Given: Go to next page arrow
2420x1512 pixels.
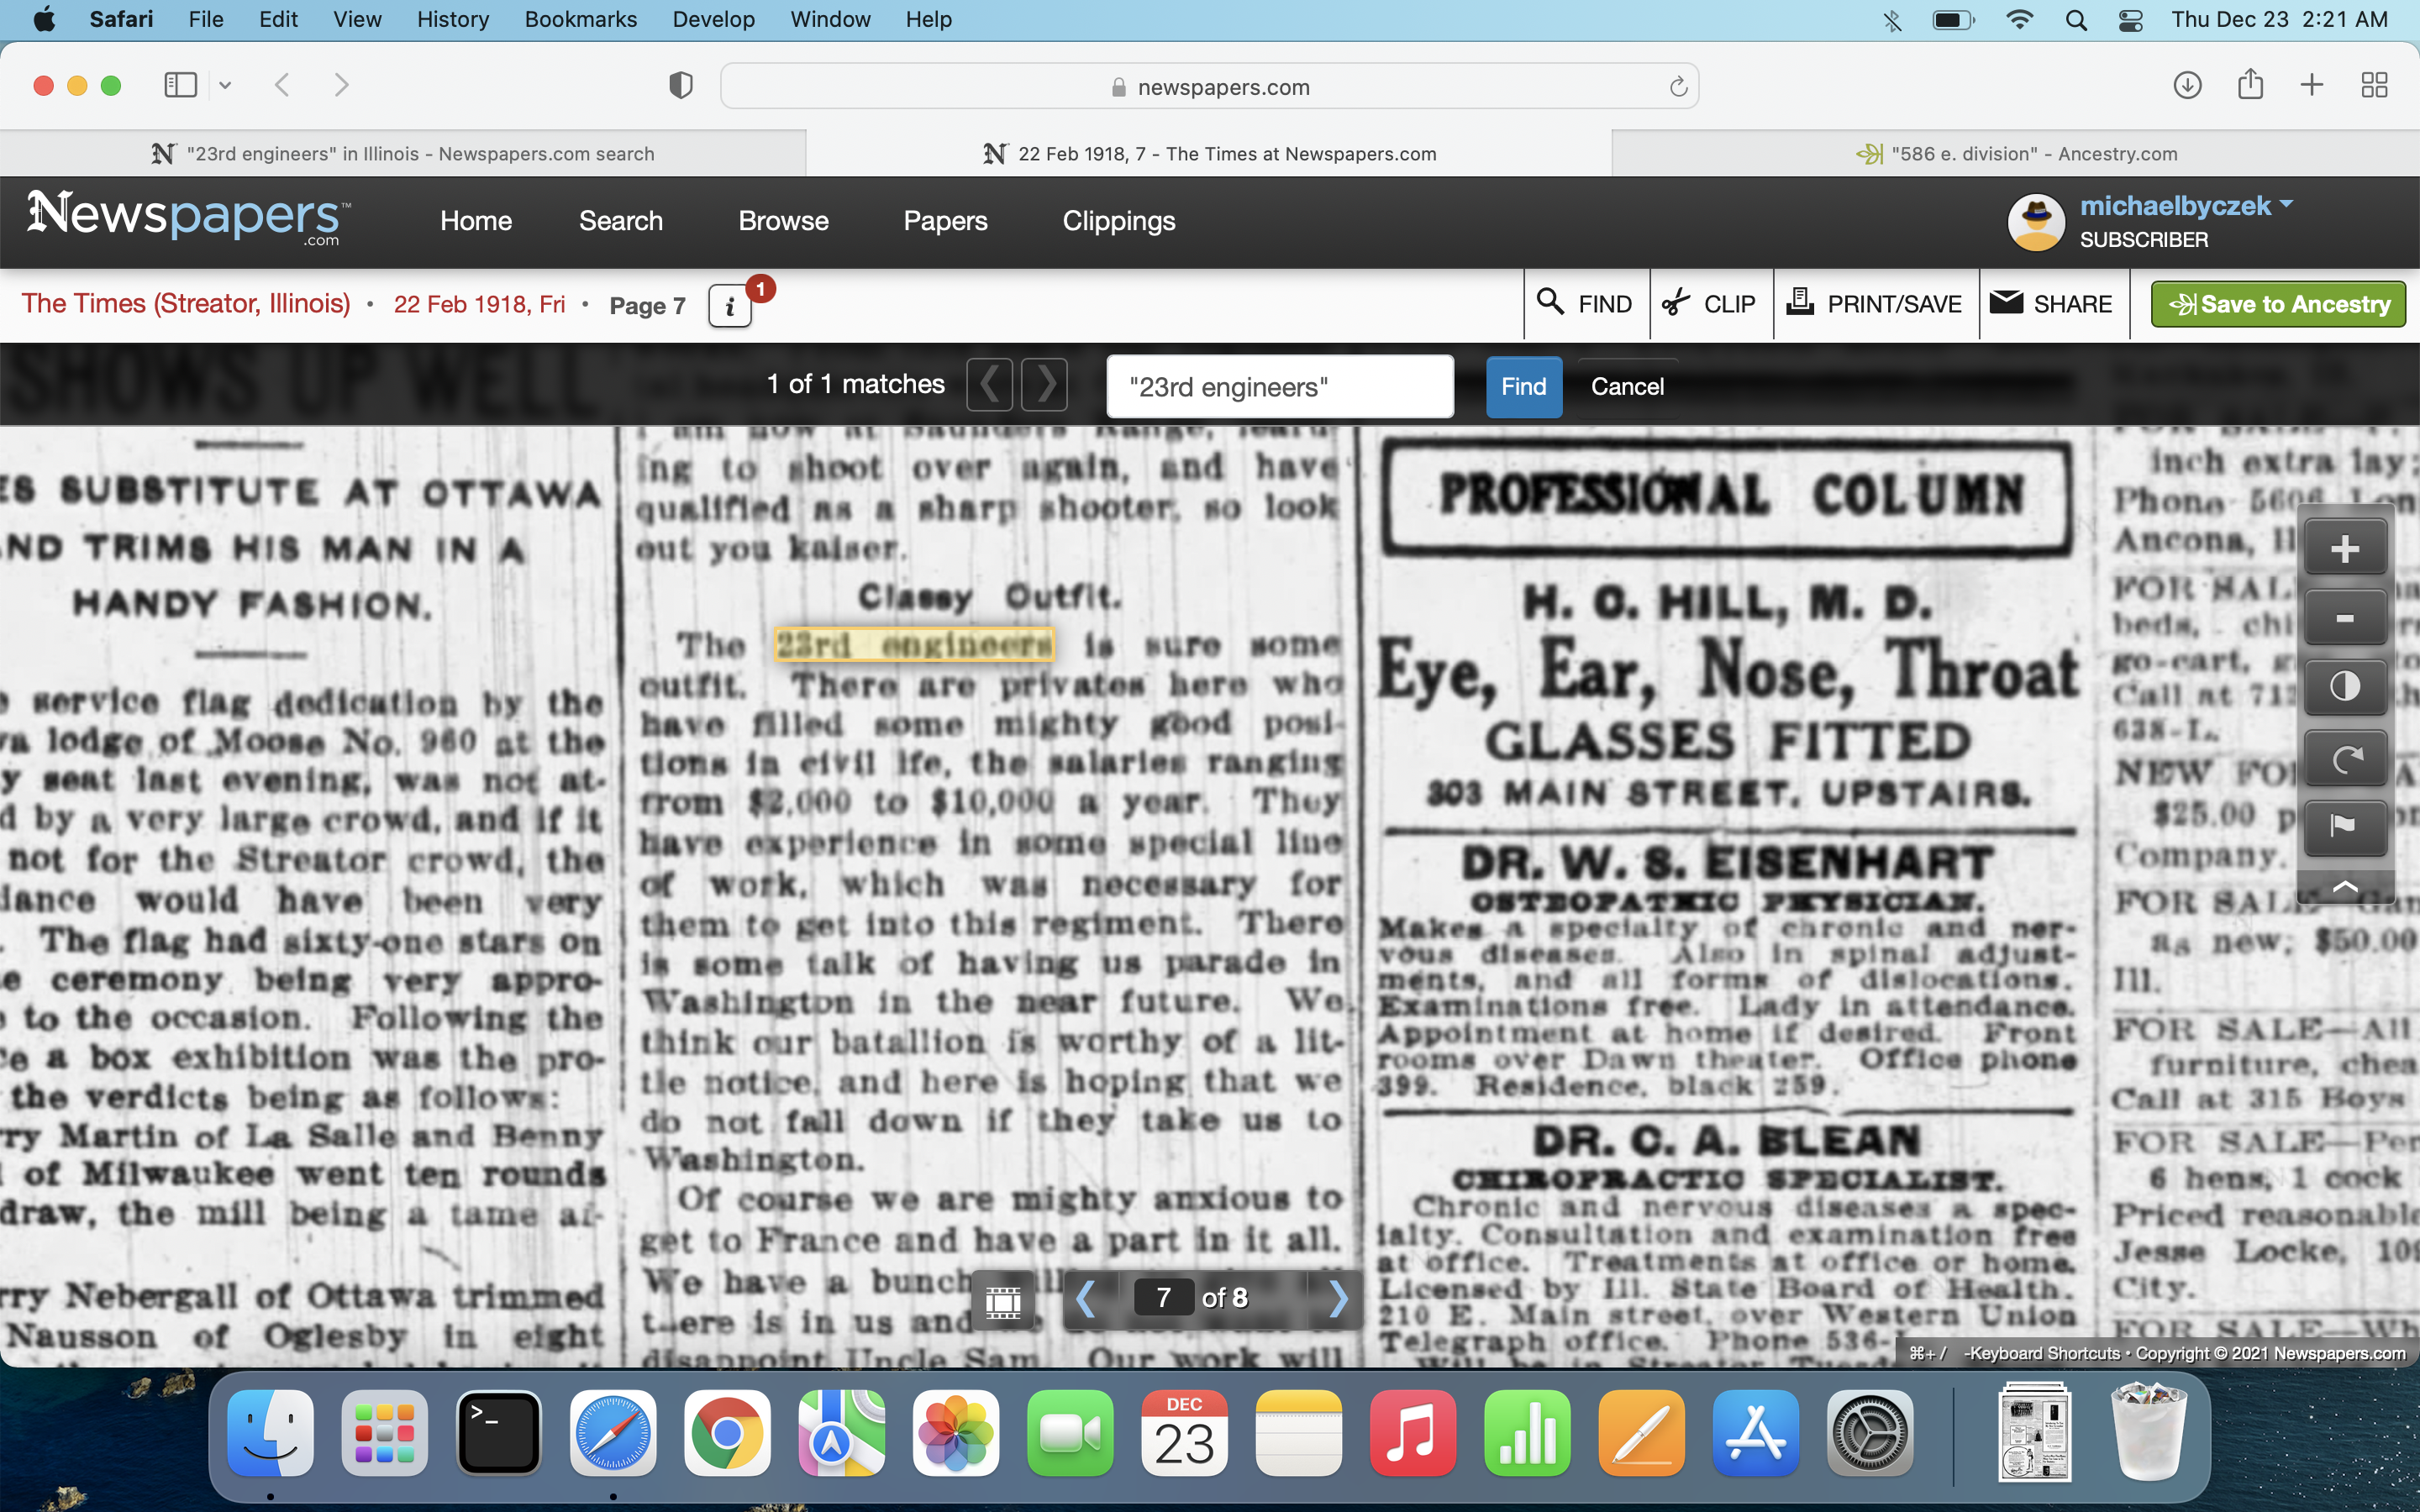Looking at the screenshot, I should (x=1338, y=1299).
